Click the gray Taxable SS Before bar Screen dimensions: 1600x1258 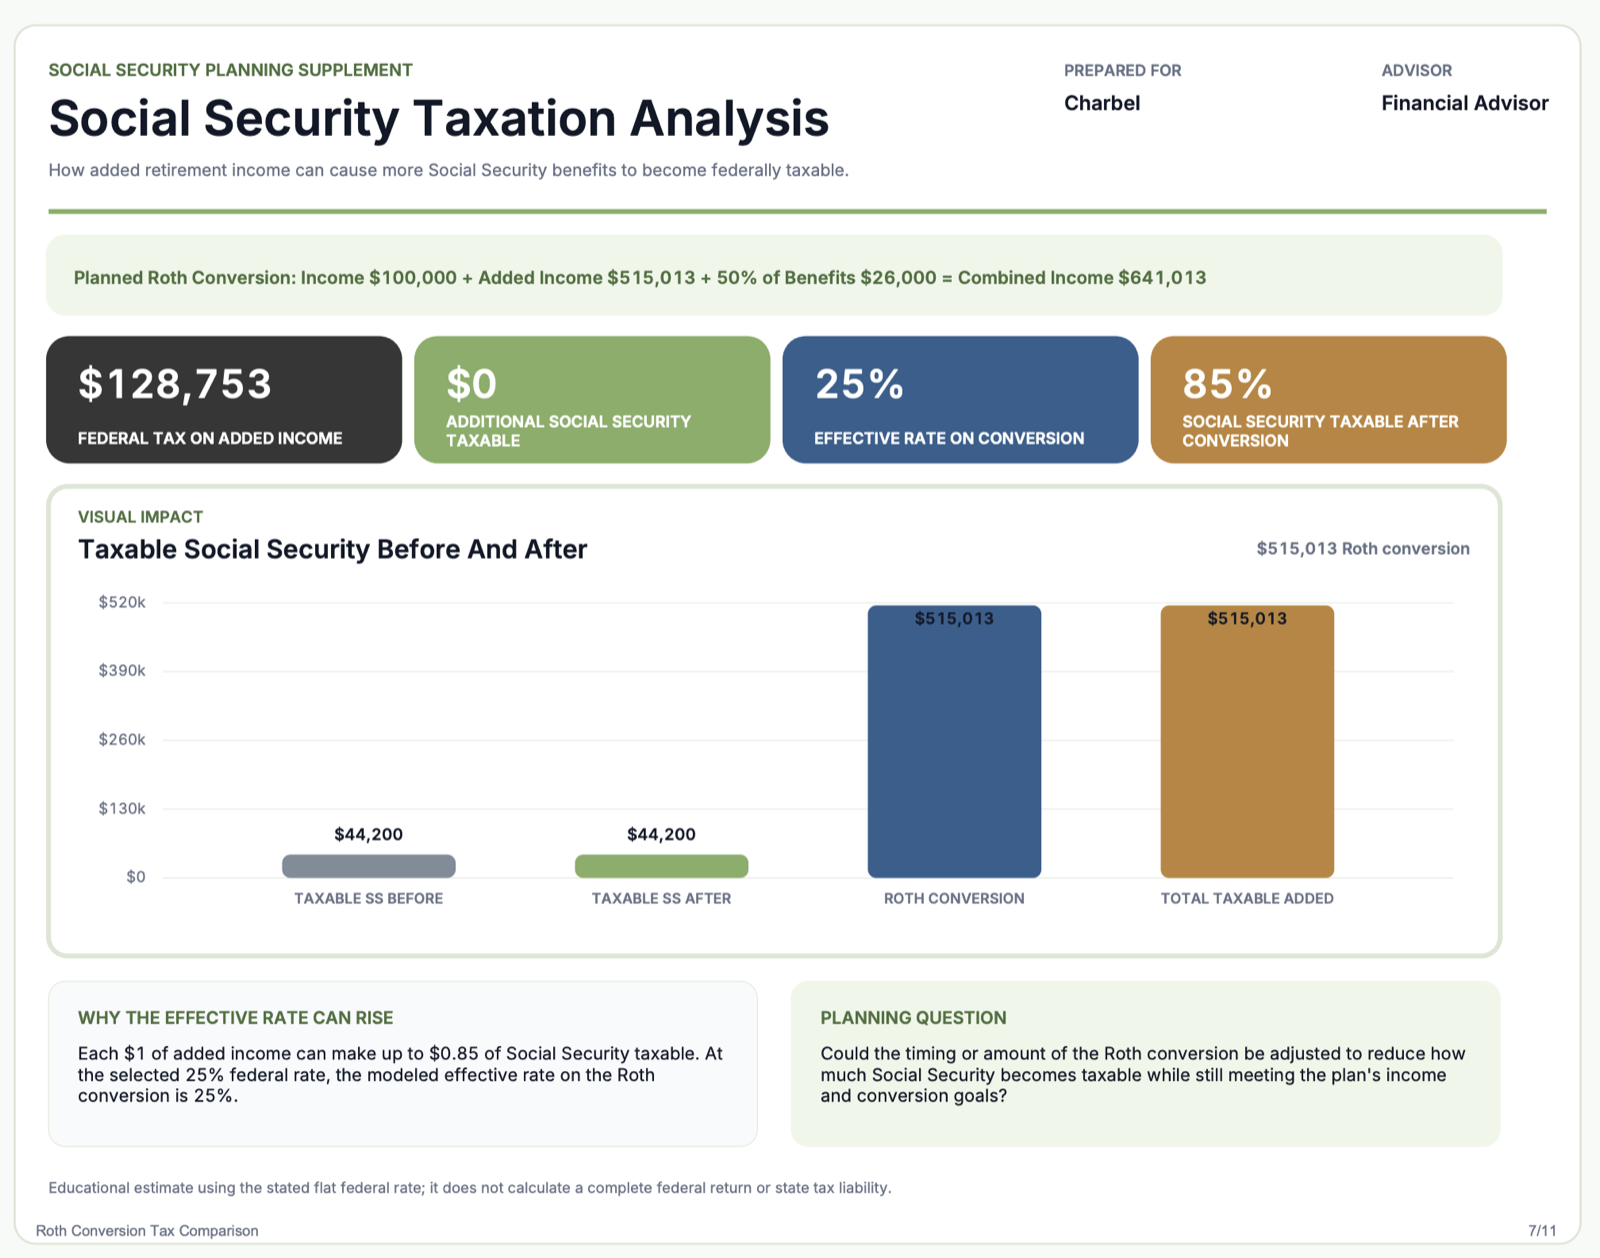369,866
